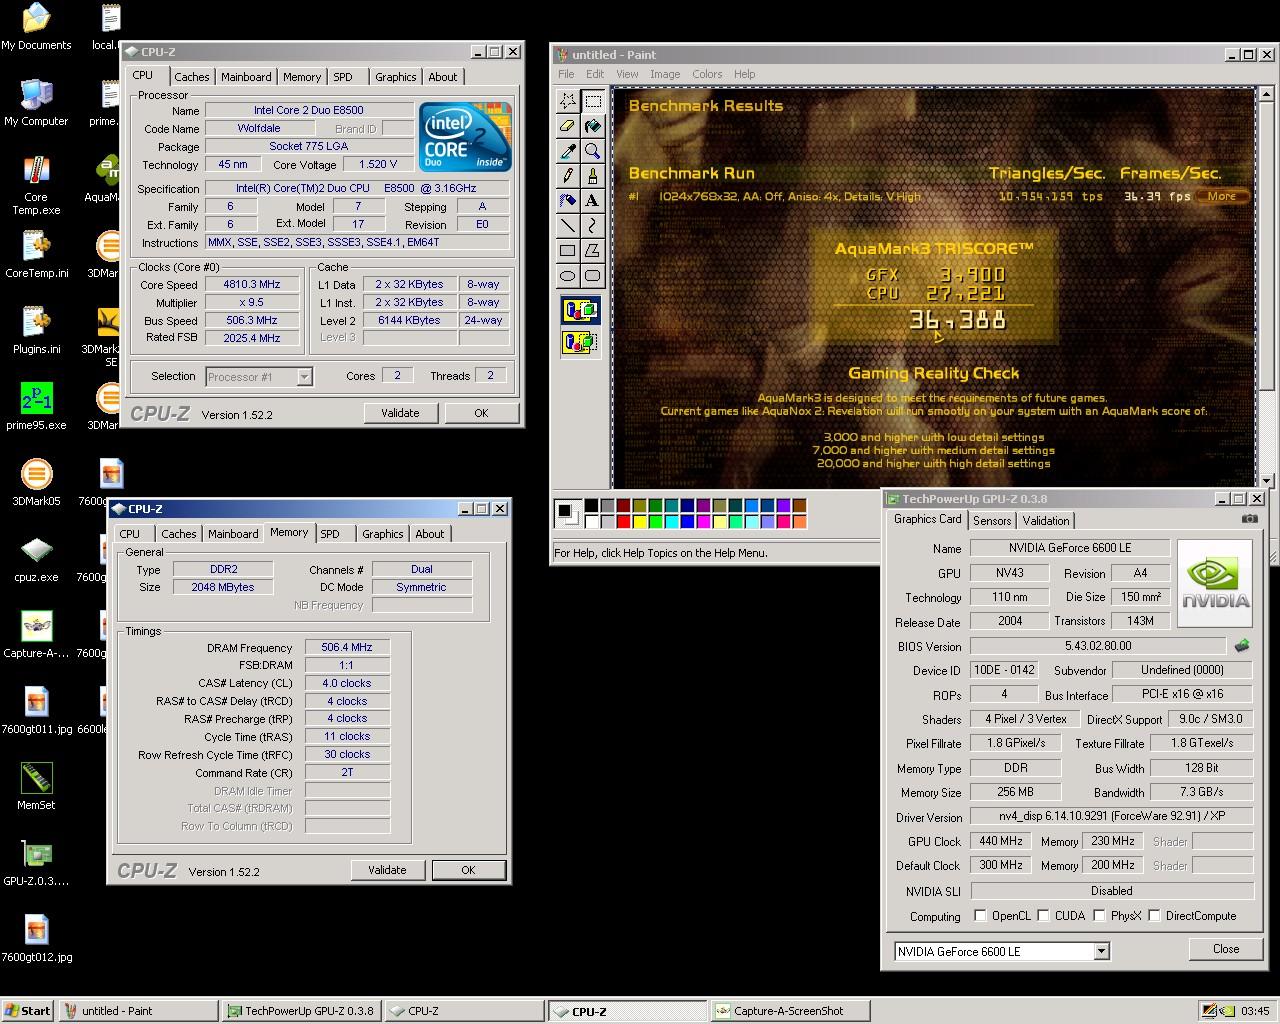Click Validate in the Memory CPU-Z window
Viewport: 1280px width, 1024px height.
387,870
